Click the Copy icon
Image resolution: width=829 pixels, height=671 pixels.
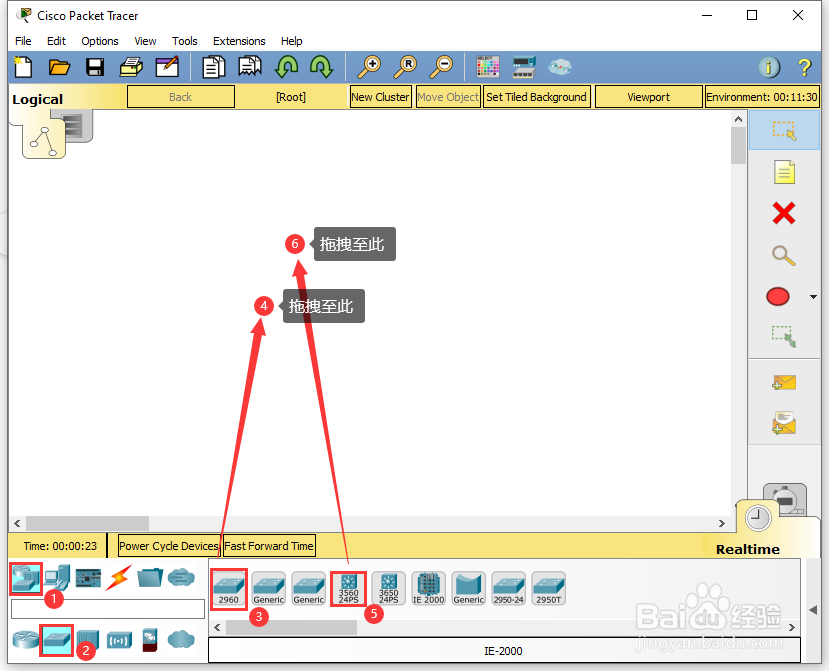click(x=214, y=67)
